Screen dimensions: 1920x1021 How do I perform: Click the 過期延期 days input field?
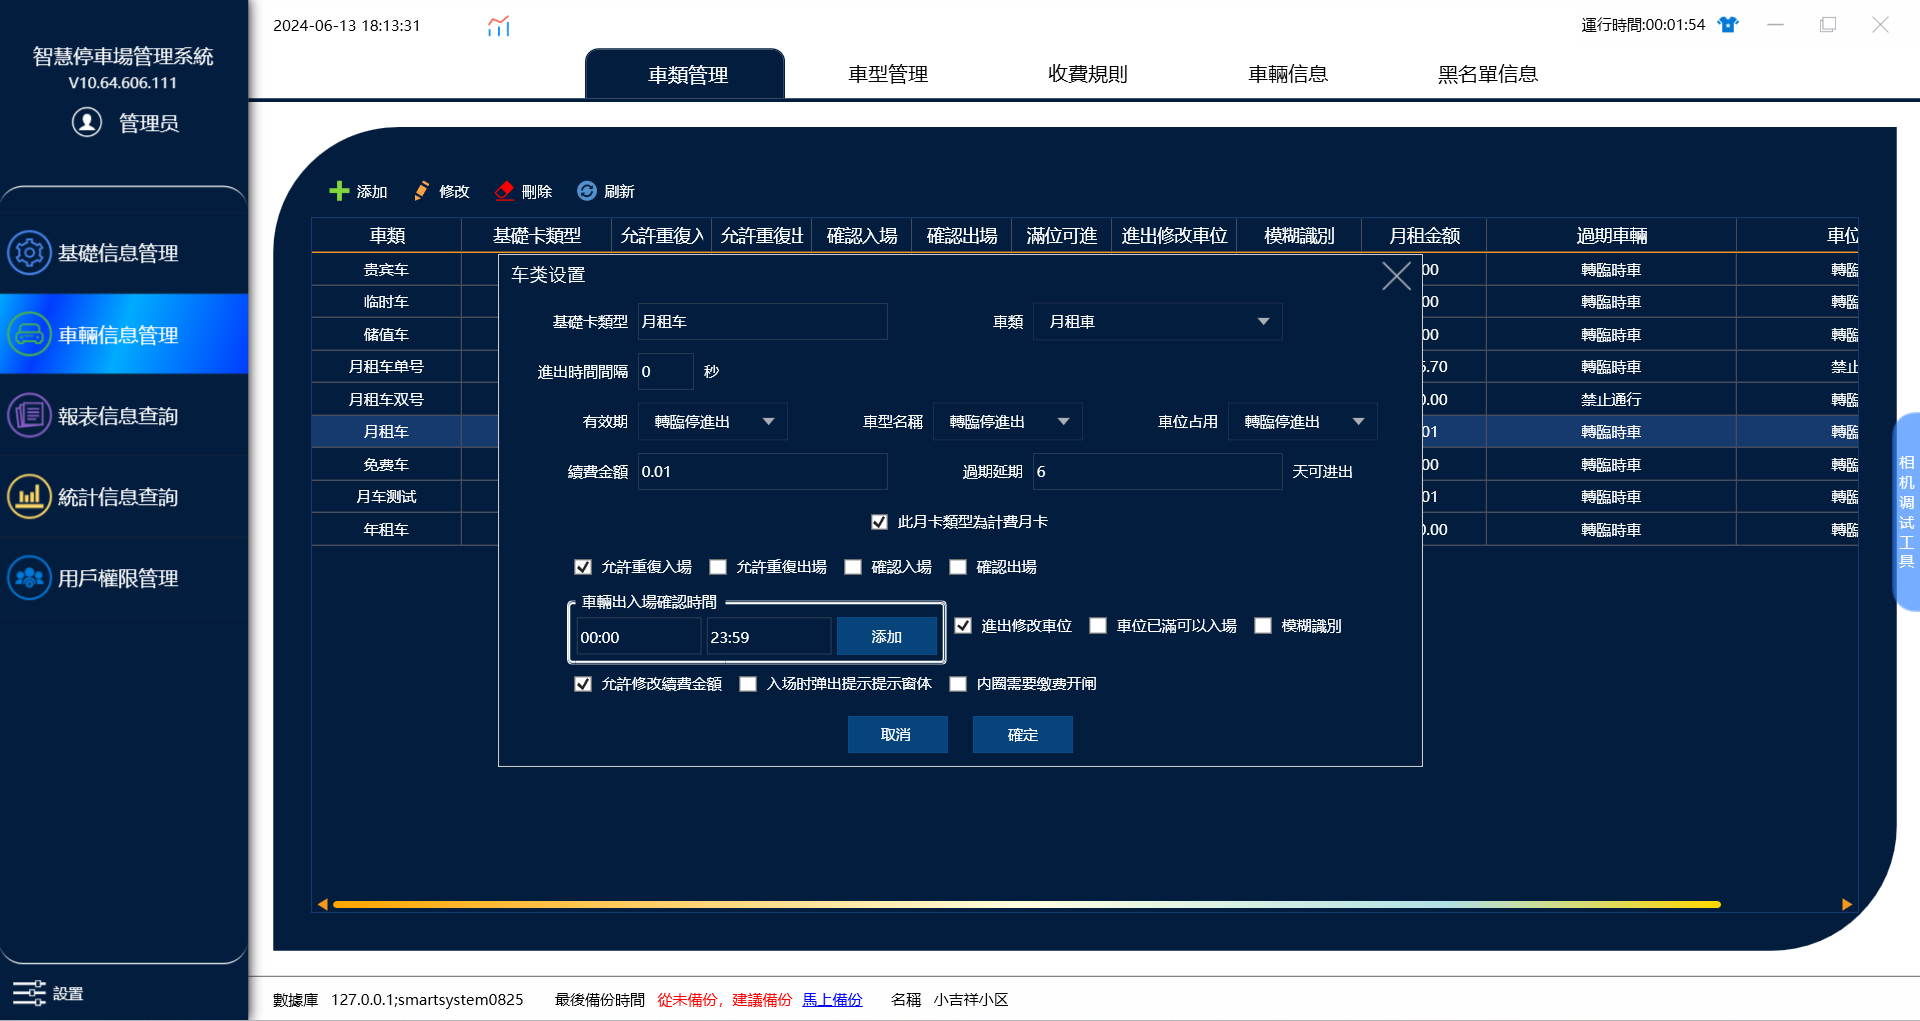(1158, 472)
